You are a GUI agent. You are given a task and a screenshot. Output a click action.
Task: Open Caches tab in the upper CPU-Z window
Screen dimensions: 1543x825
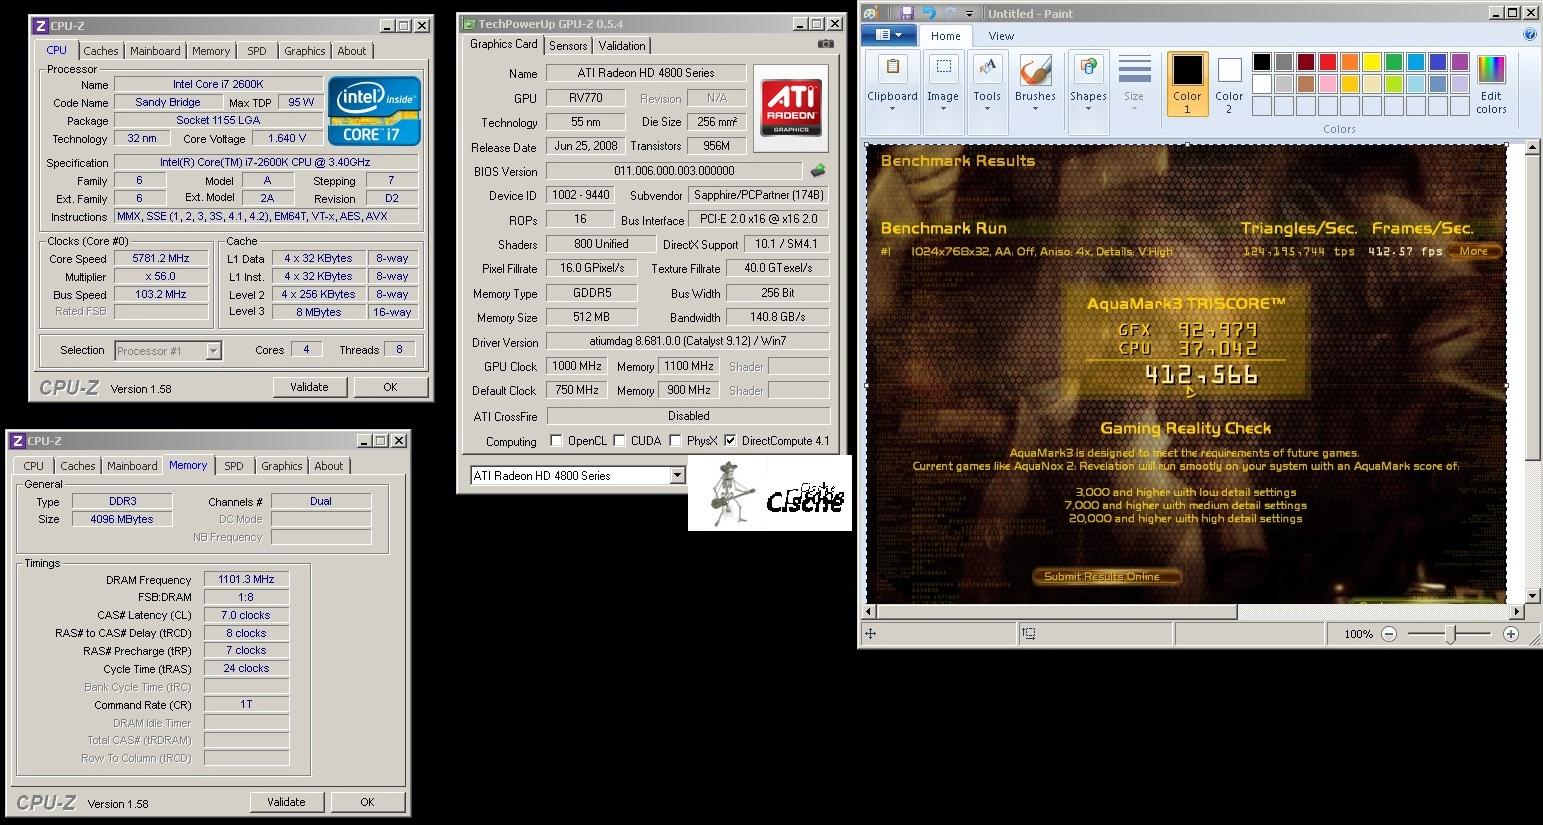(101, 51)
